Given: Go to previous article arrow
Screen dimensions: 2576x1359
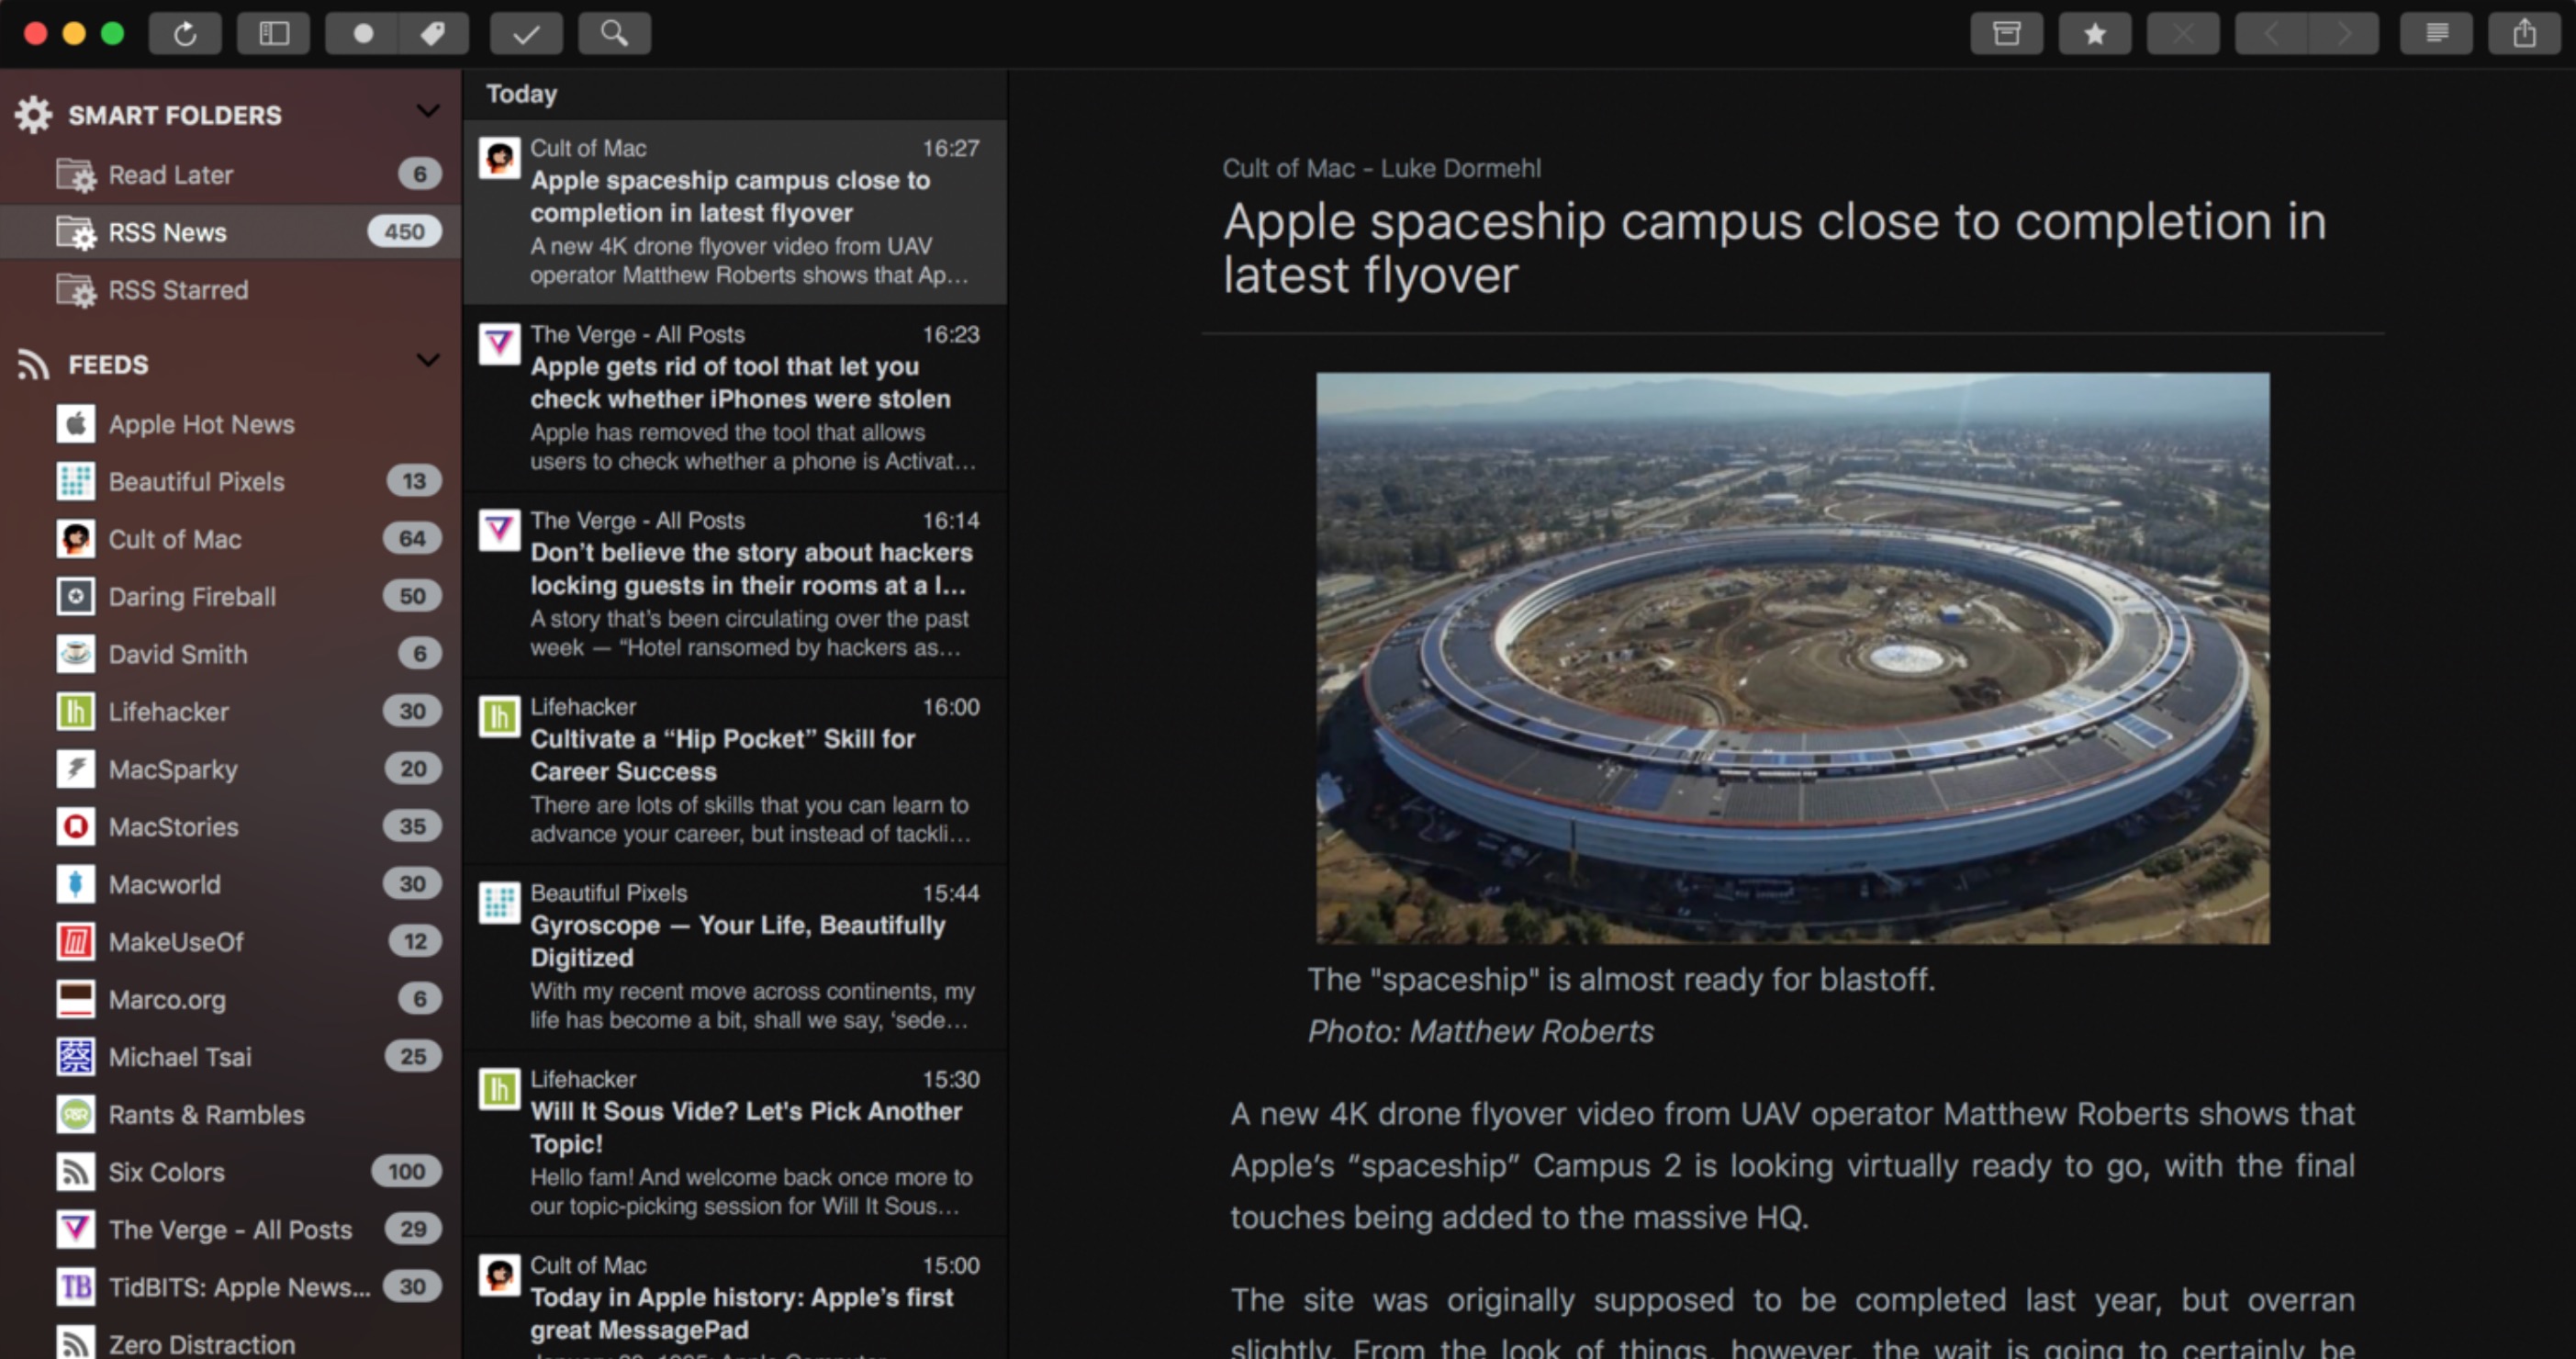Looking at the screenshot, I should pyautogui.click(x=2271, y=34).
